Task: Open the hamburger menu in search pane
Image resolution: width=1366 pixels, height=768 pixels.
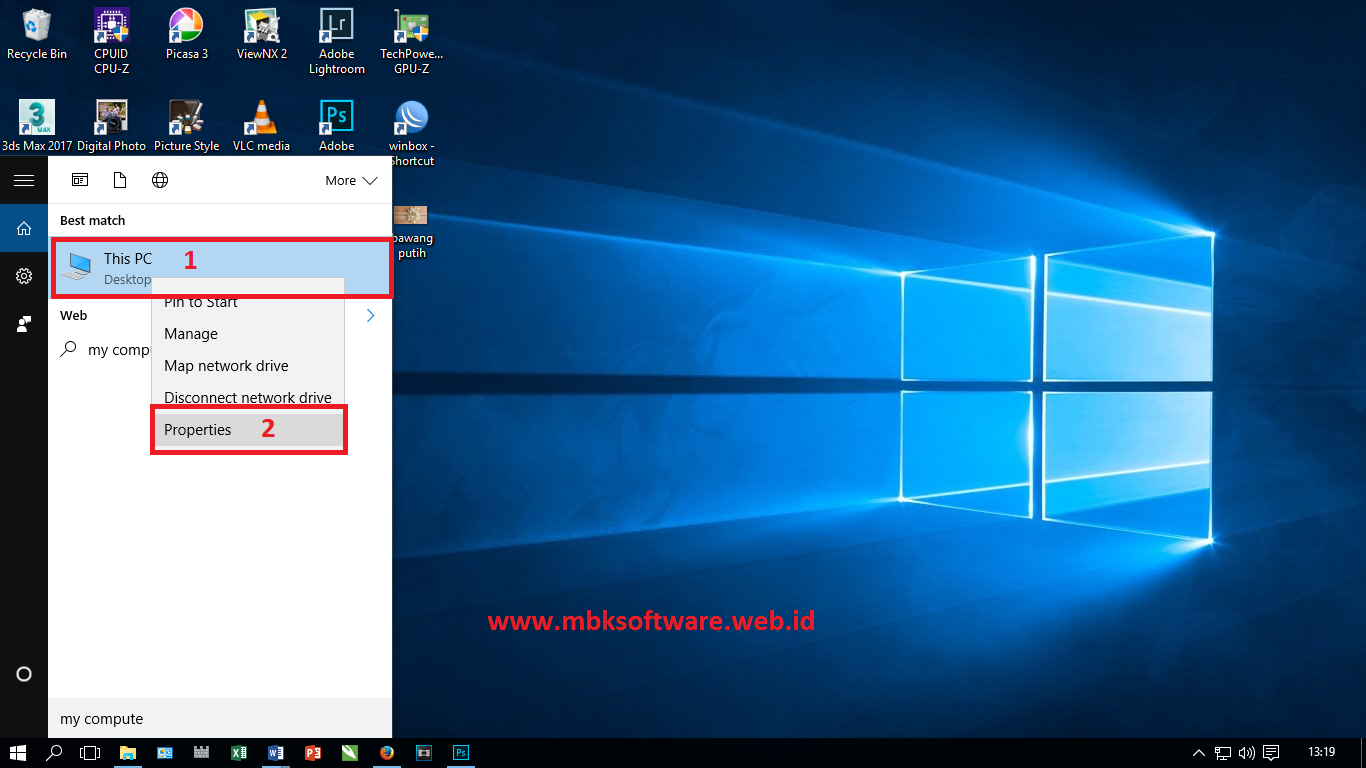Action: click(x=24, y=180)
